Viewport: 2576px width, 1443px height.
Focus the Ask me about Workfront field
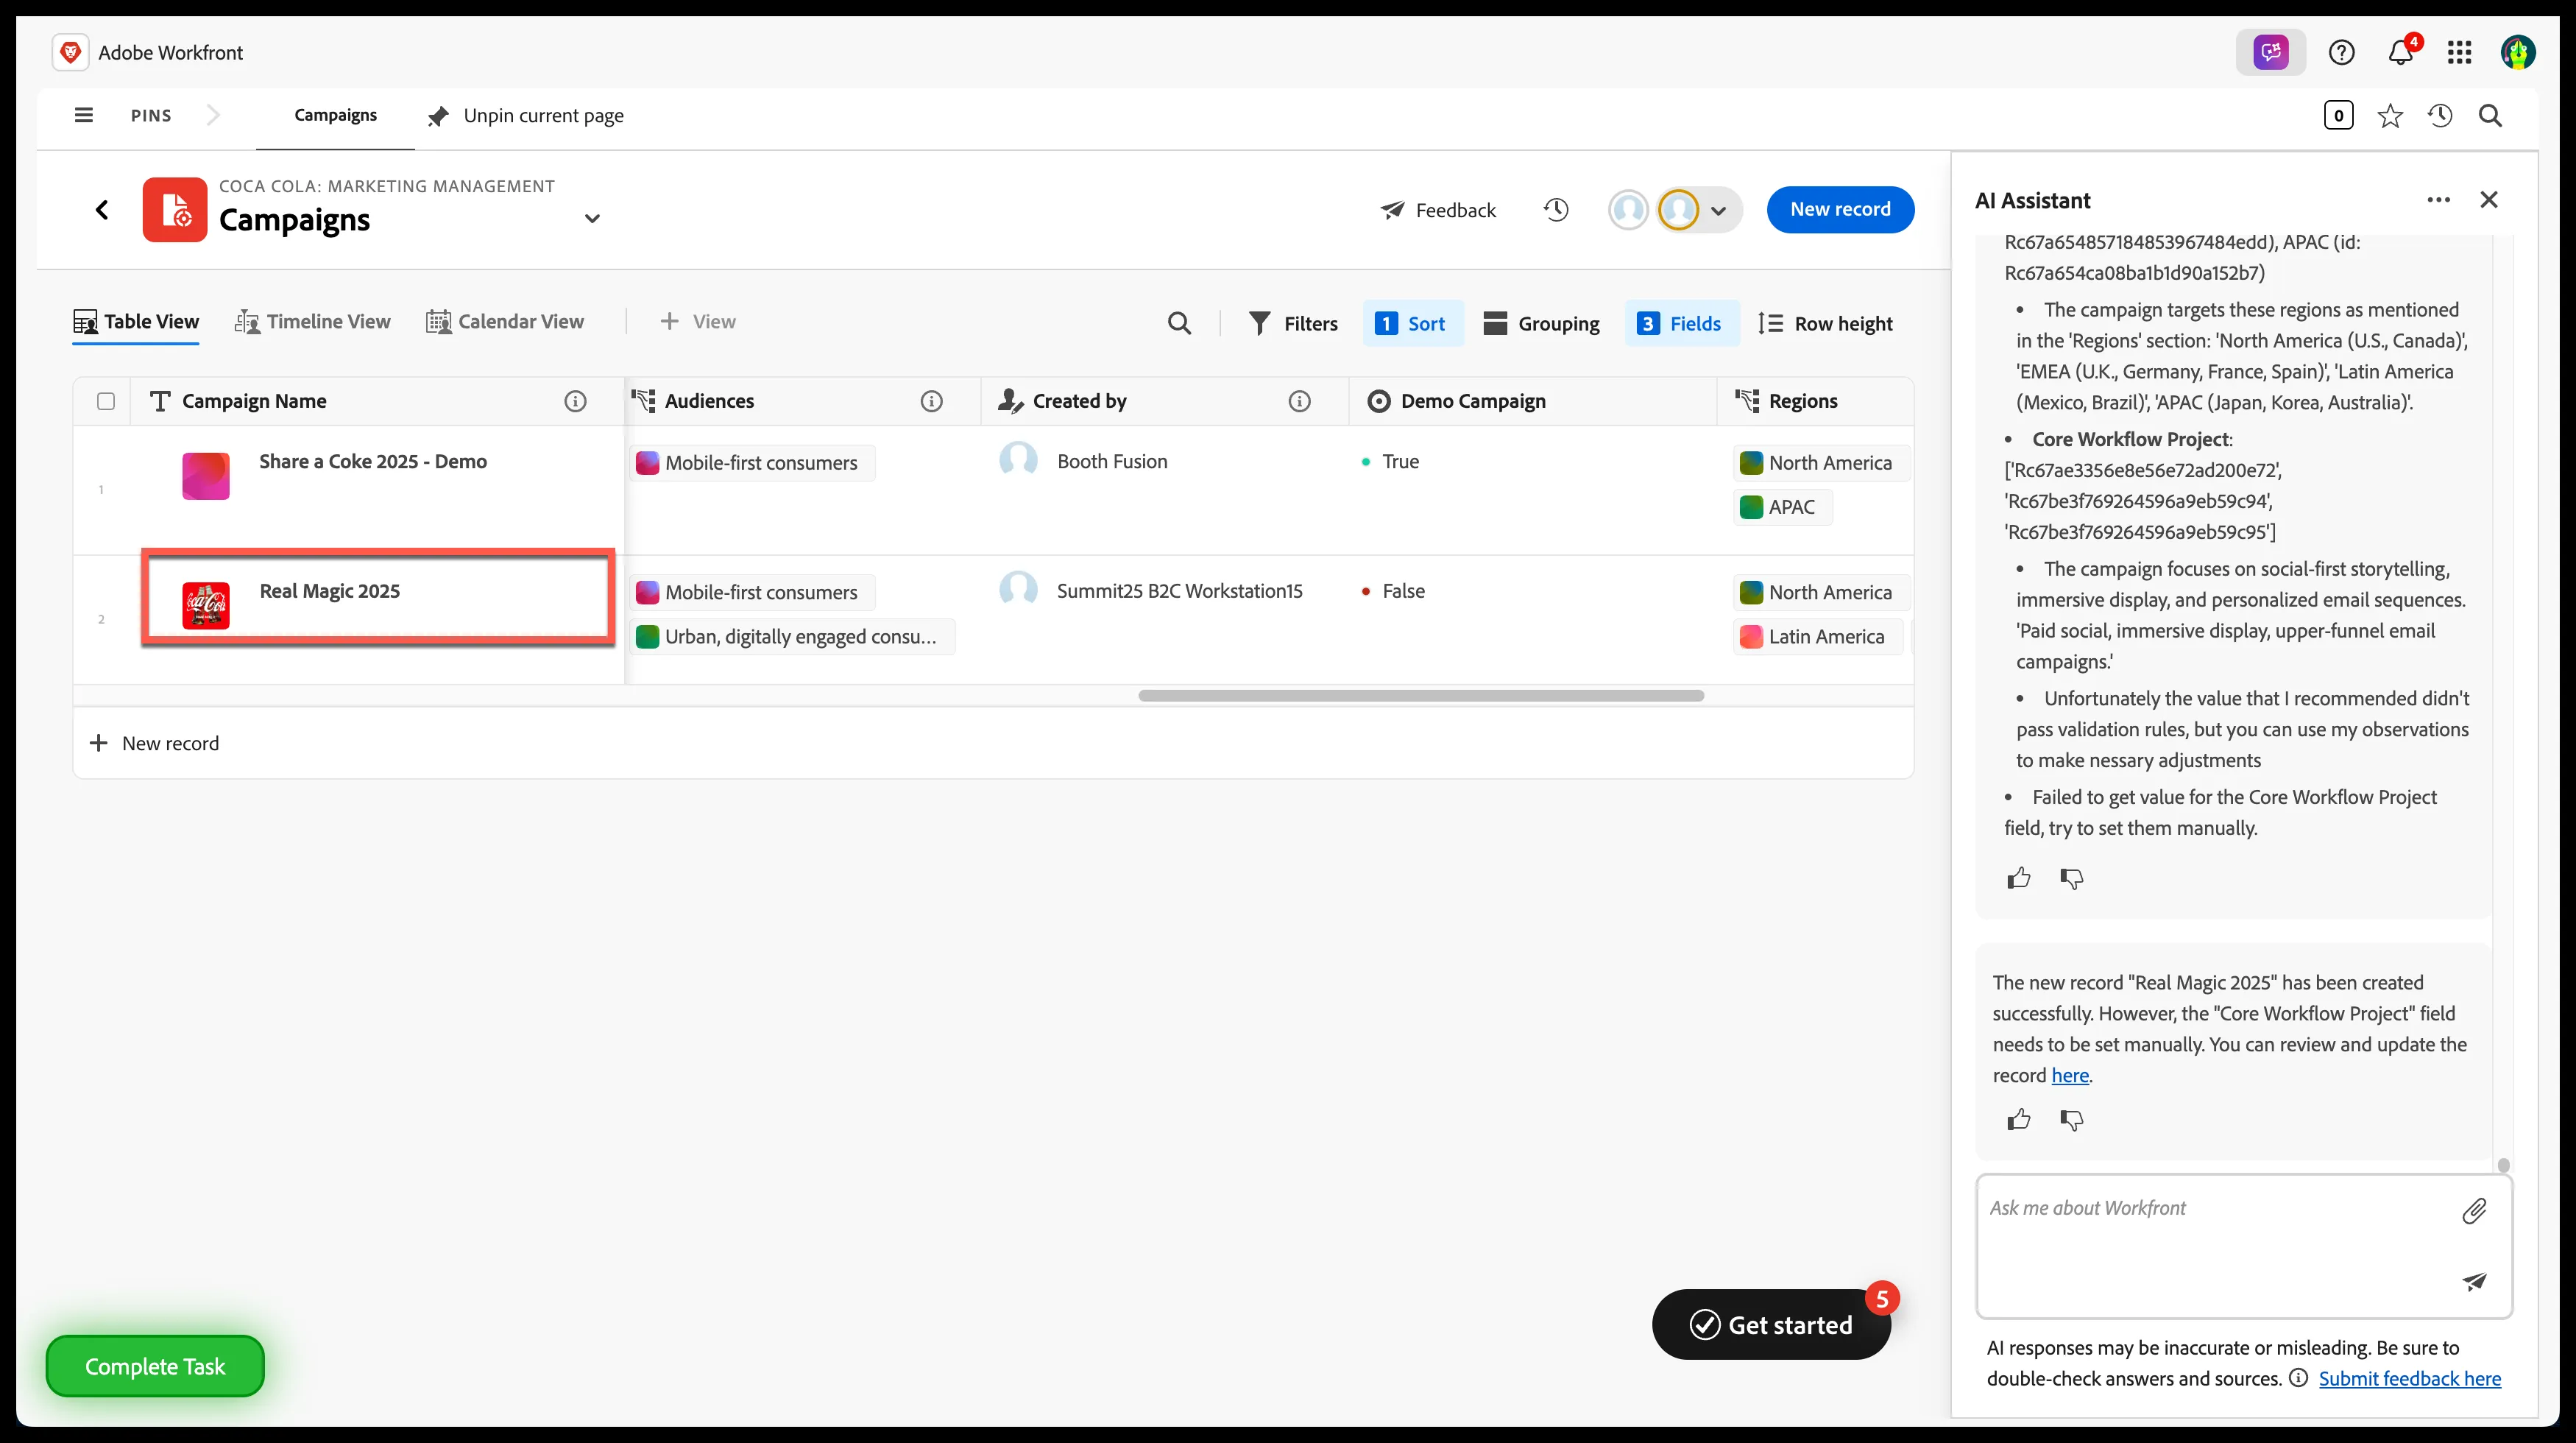(2244, 1246)
